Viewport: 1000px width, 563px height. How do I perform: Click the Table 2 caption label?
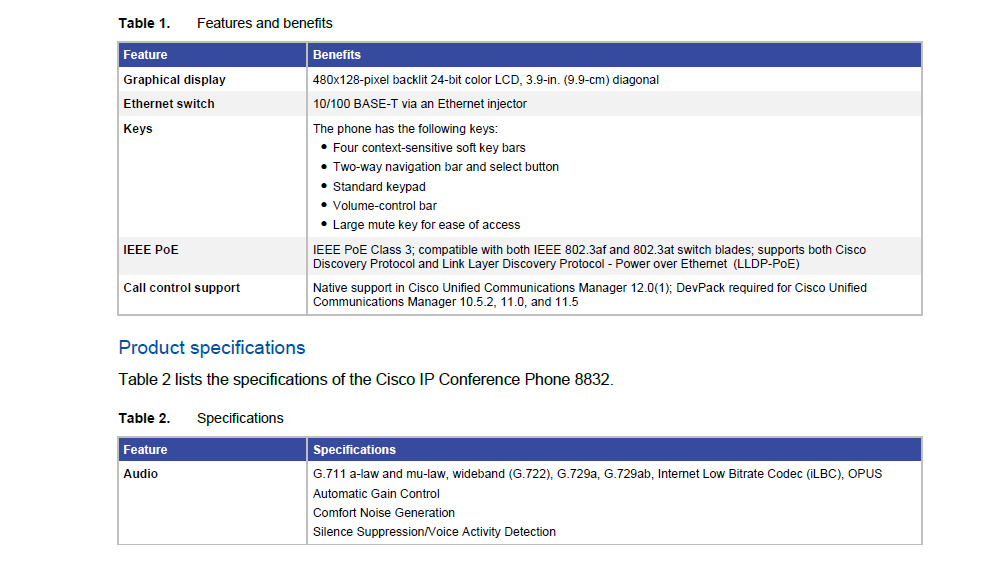tap(144, 418)
